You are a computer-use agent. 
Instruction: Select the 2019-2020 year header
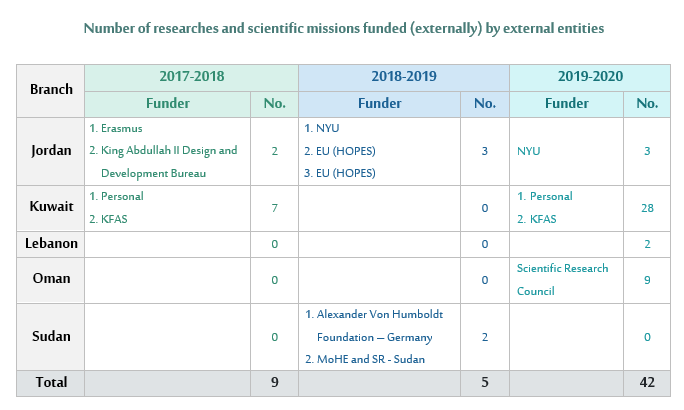pos(589,77)
